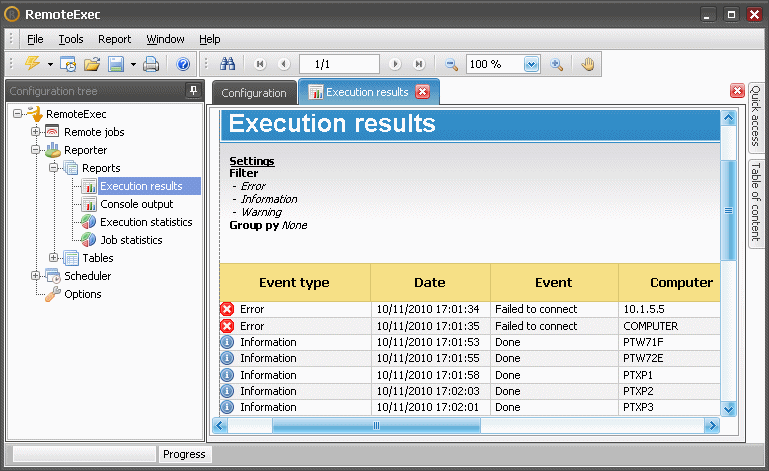This screenshot has width=769, height=471.
Task: Open the 100 % zoom dropdown
Action: coord(531,64)
